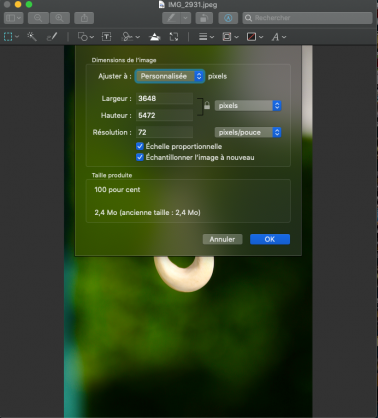378x418 pixels.
Task: Click the green fullscreen window button
Action: 29,4
